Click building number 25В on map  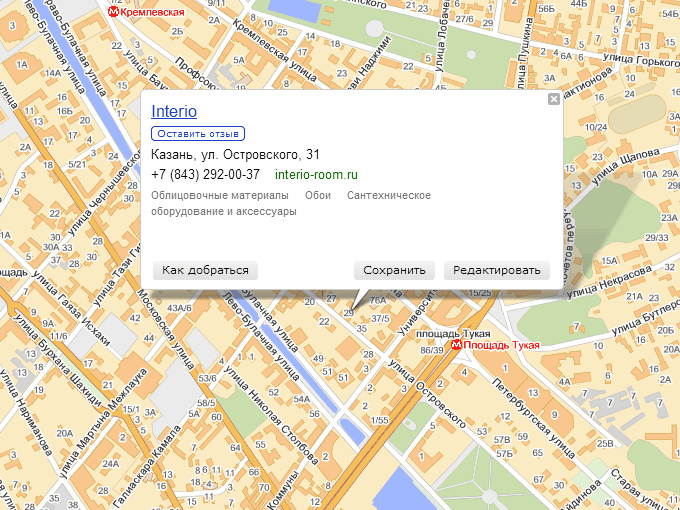point(605,443)
